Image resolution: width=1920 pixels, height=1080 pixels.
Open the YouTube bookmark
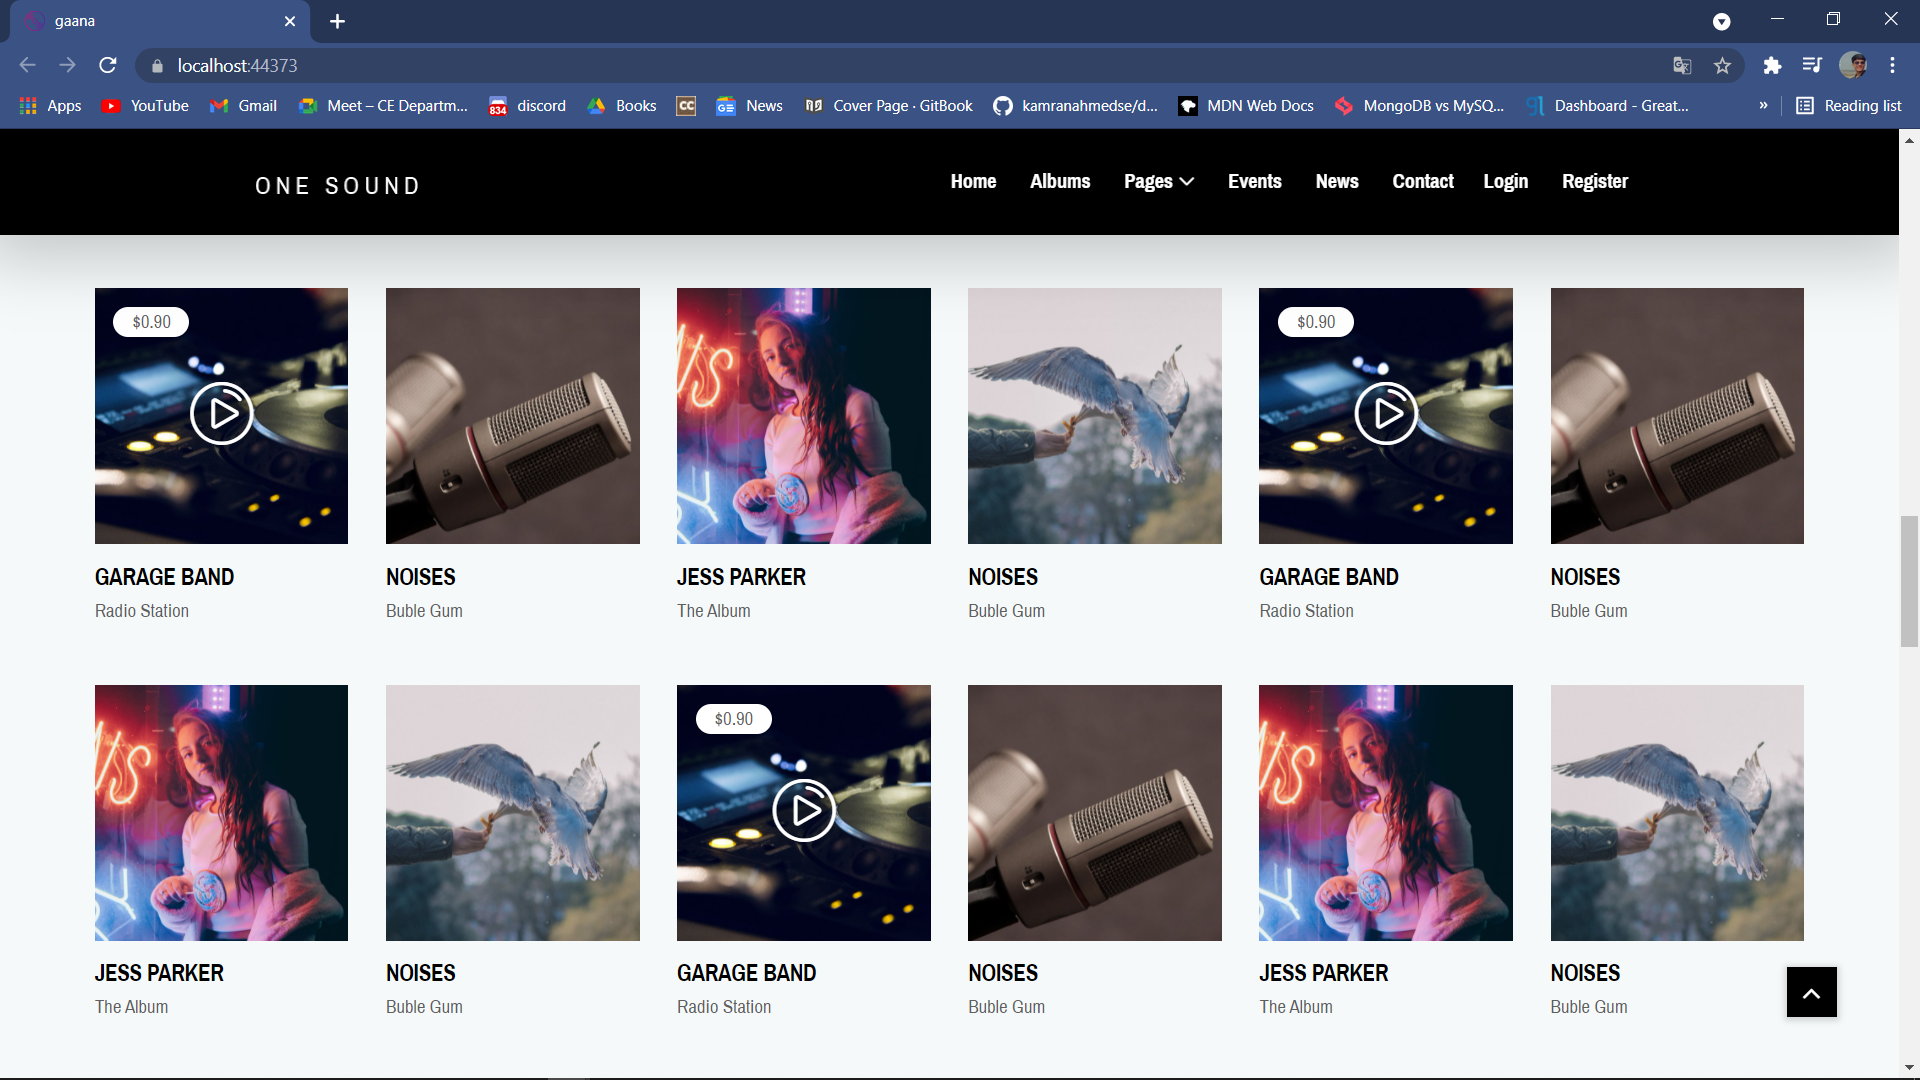[x=146, y=106]
